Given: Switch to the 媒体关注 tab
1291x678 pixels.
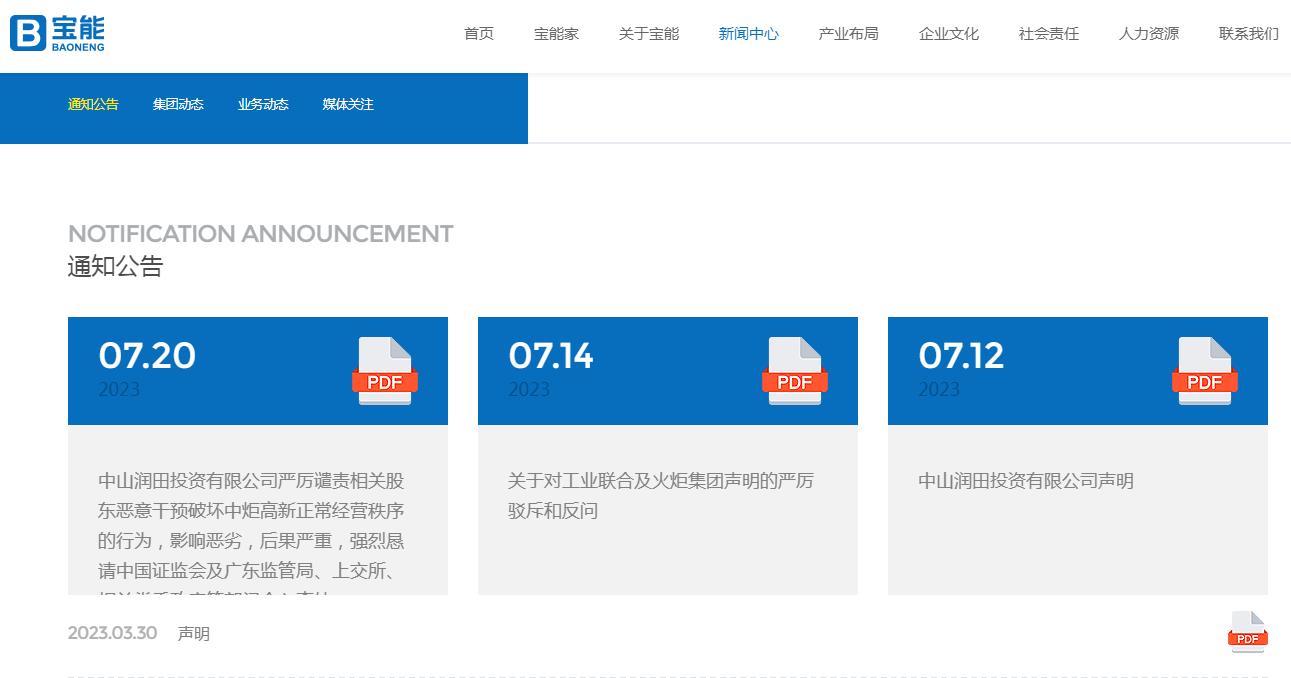Looking at the screenshot, I should pos(346,104).
